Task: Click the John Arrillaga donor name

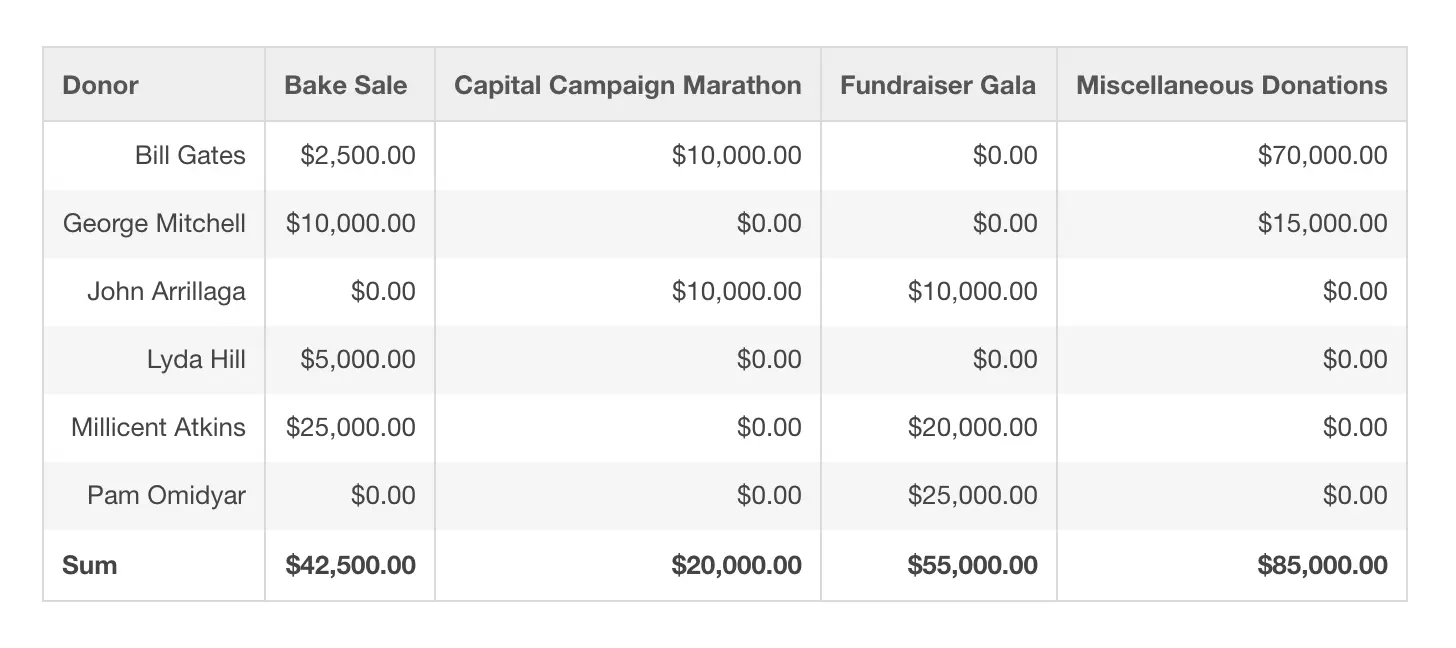Action: tap(166, 291)
